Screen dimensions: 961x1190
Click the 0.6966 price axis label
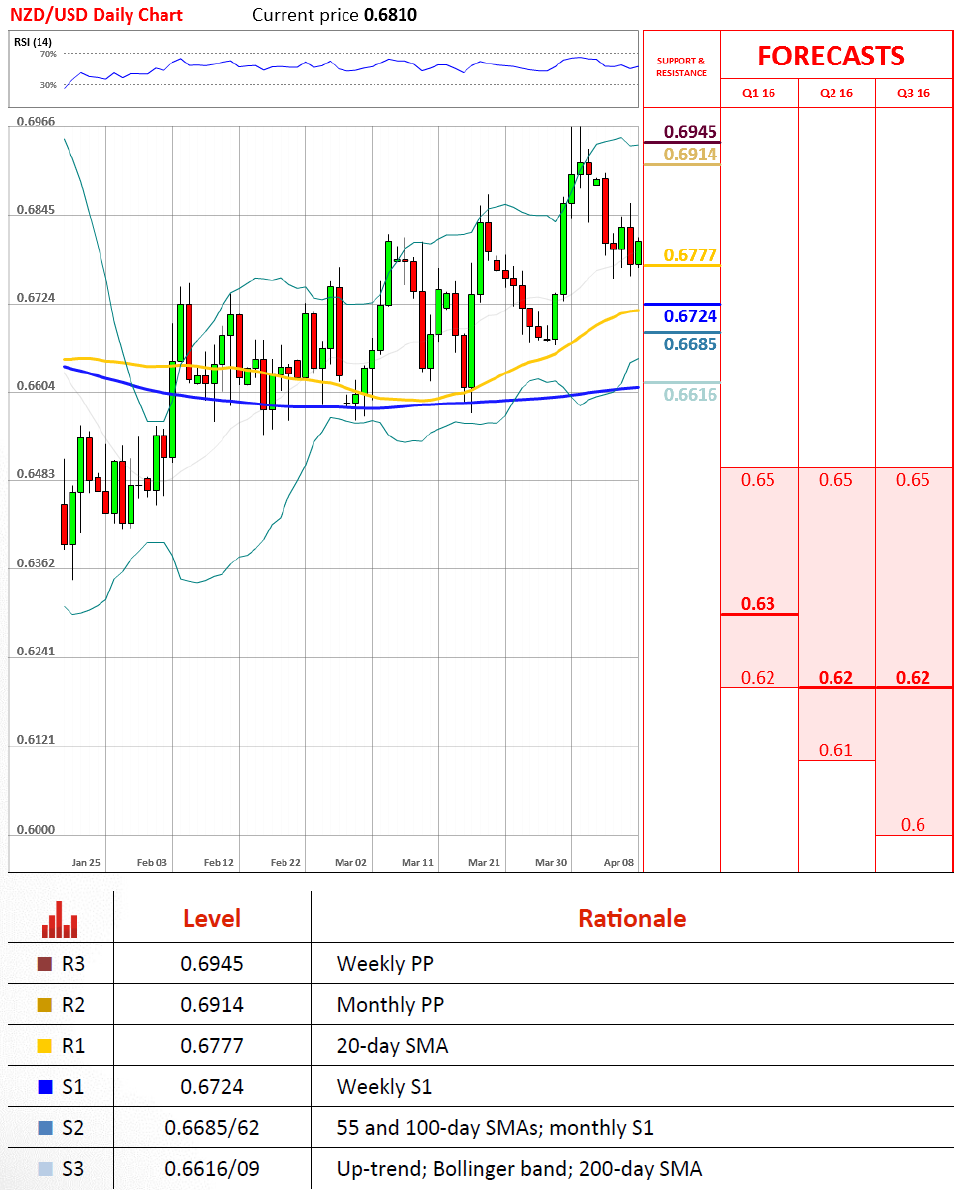[36, 121]
